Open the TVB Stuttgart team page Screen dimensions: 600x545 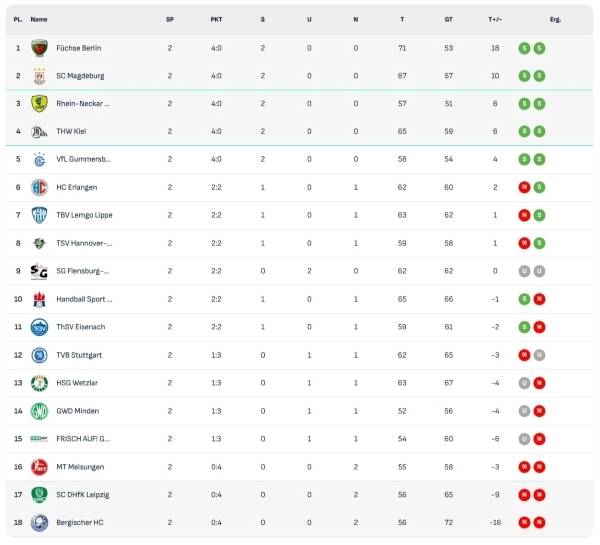click(x=80, y=355)
